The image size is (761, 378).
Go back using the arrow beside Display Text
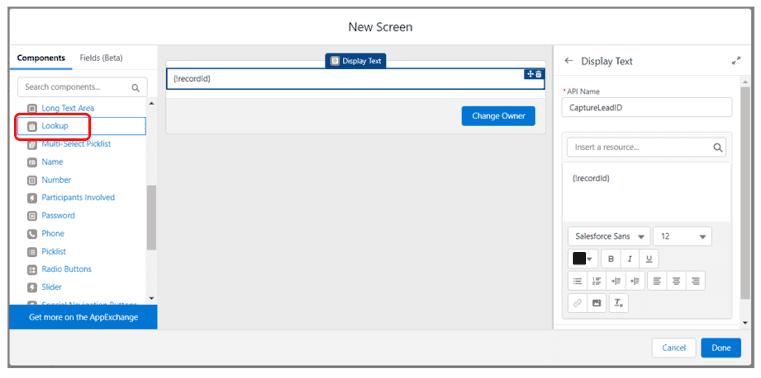(x=569, y=61)
